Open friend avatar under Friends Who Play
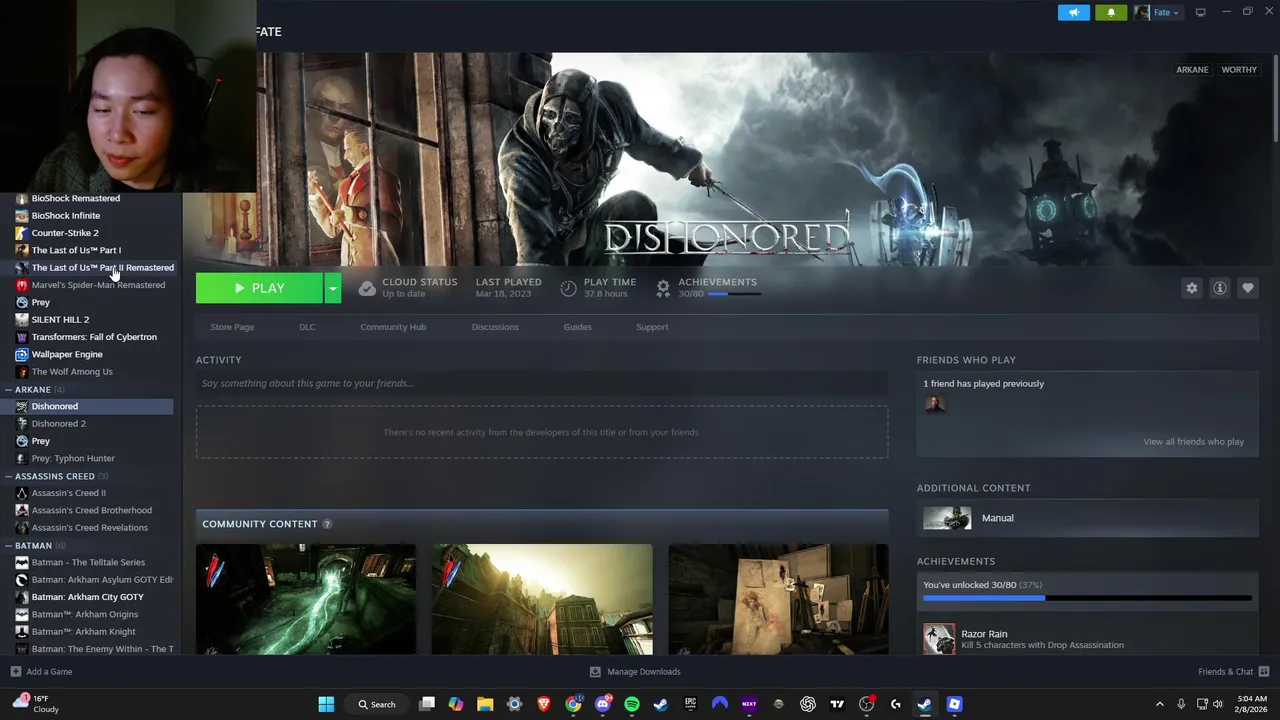Screen dimensions: 1280x720 (x=935, y=404)
